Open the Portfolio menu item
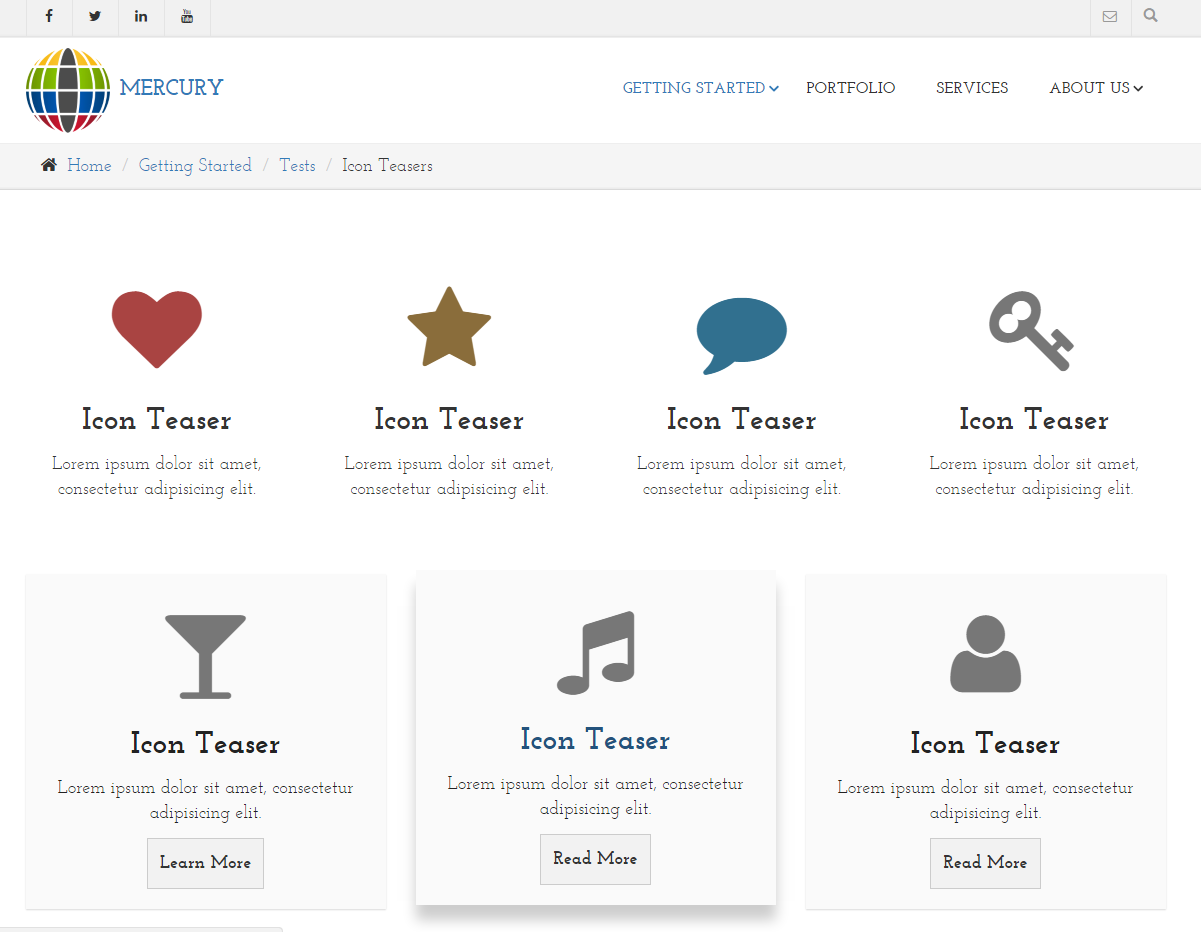 coord(850,88)
